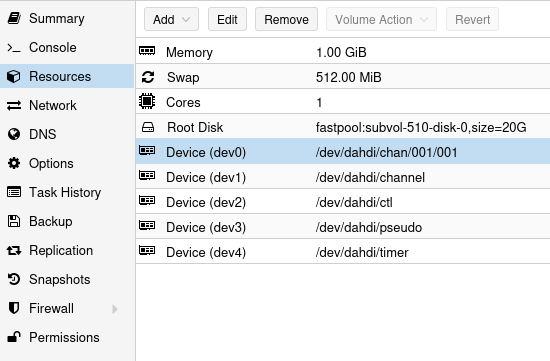550x361 pixels.
Task: Open the Console terminal icon
Action: (x=14, y=47)
